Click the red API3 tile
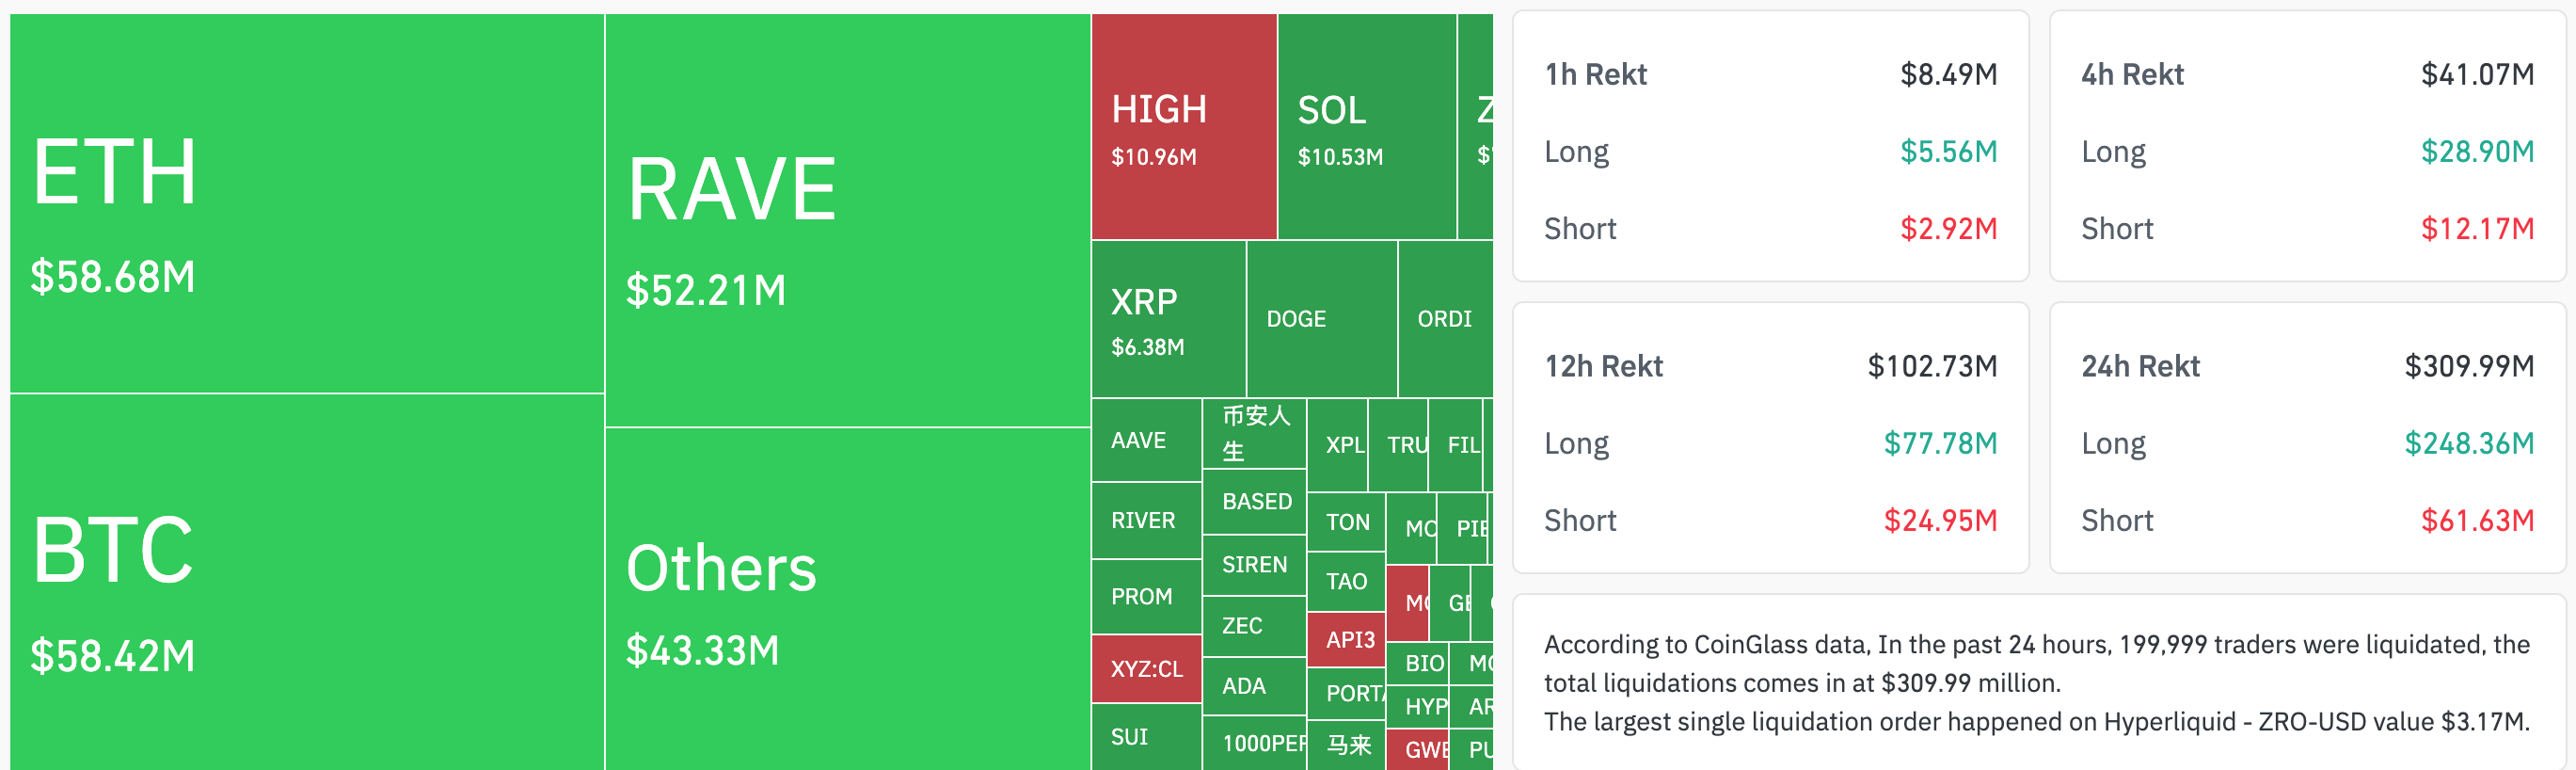Image resolution: width=2576 pixels, height=770 pixels. pyautogui.click(x=1346, y=640)
